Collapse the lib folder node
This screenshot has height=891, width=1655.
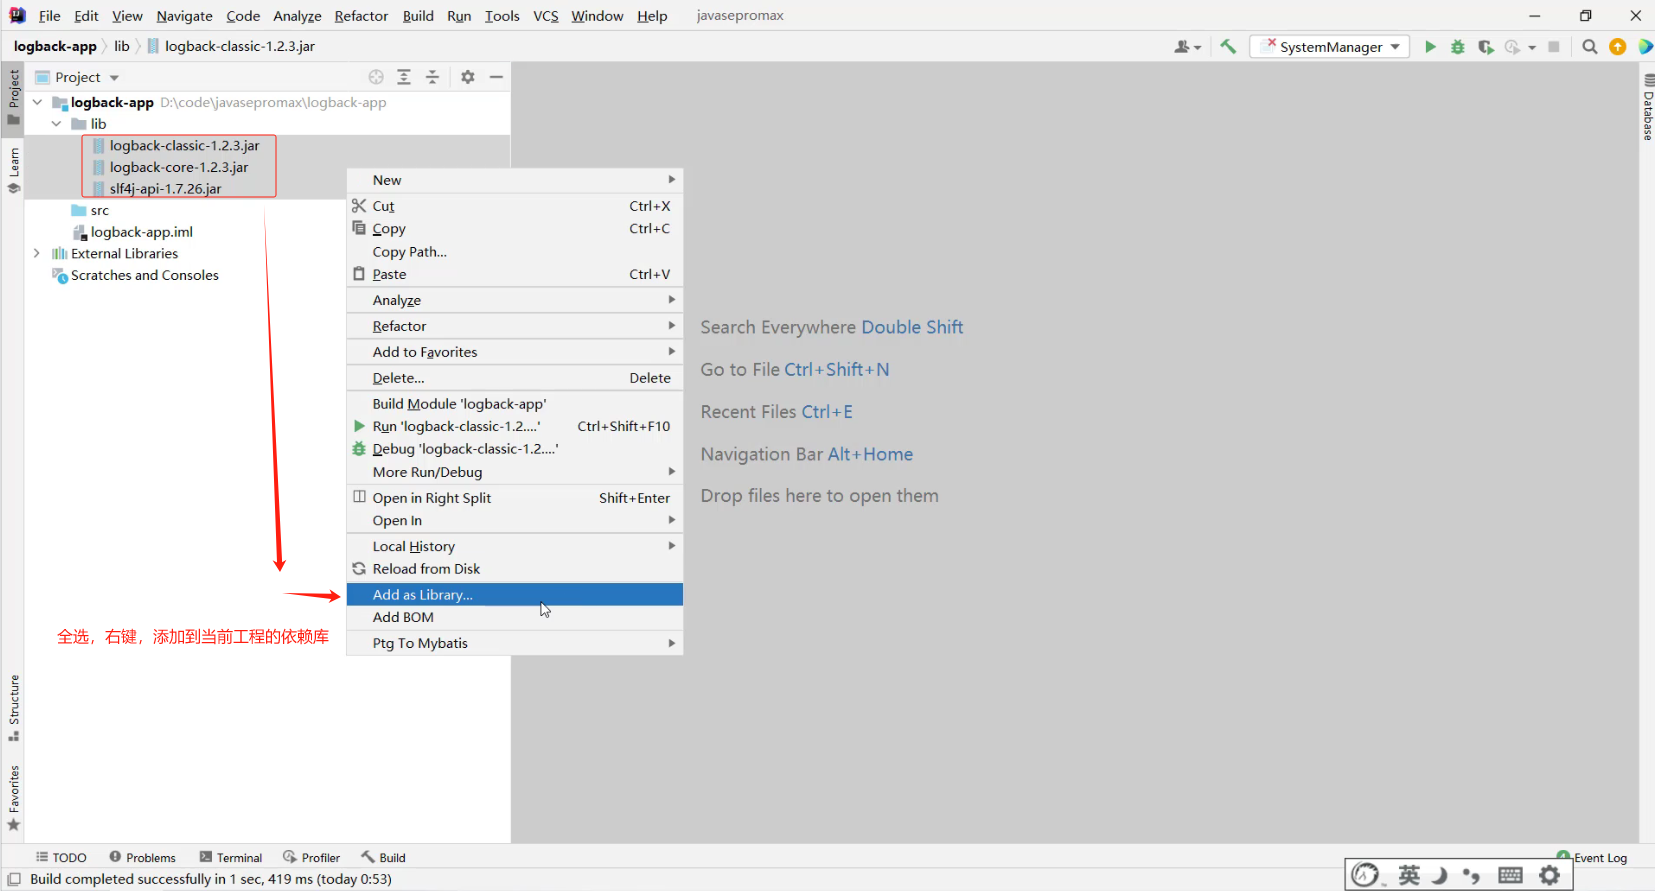pos(57,124)
